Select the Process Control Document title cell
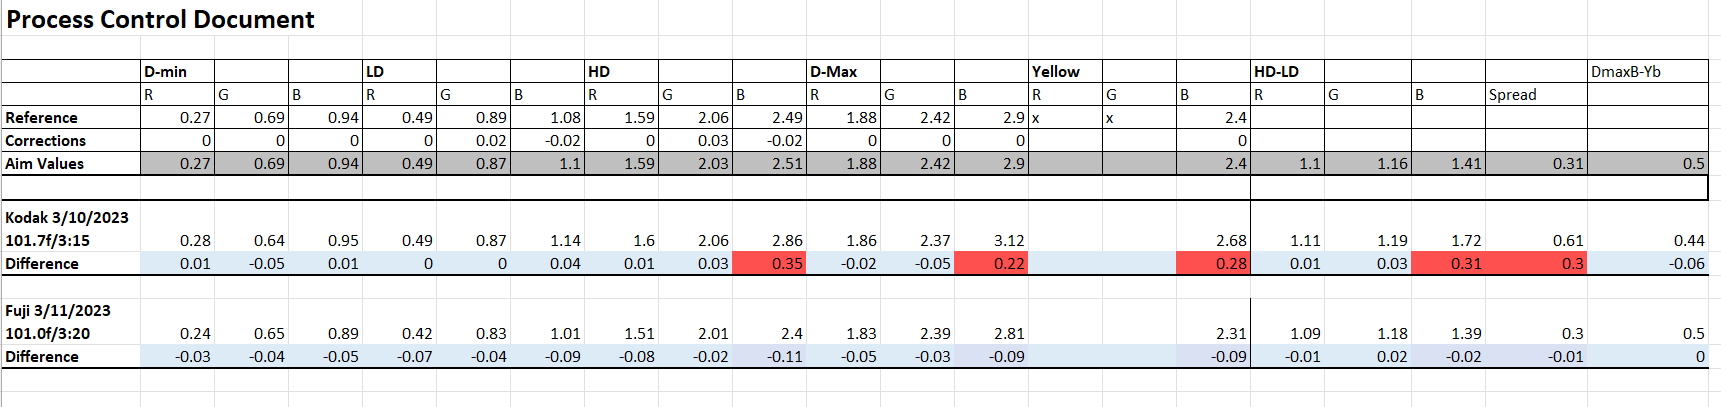1721x407 pixels. [x=160, y=20]
